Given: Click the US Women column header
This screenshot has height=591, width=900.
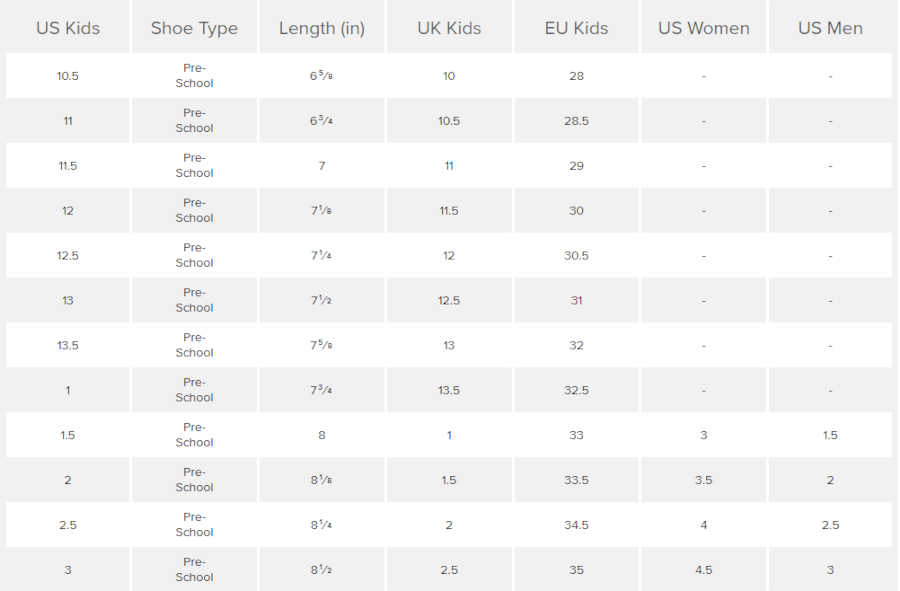Looking at the screenshot, I should point(703,28).
